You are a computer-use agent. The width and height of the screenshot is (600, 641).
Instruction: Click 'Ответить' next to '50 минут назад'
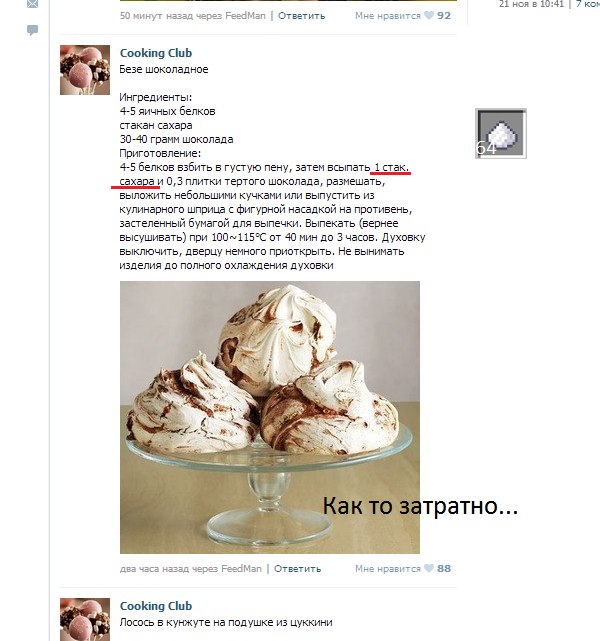pos(302,16)
